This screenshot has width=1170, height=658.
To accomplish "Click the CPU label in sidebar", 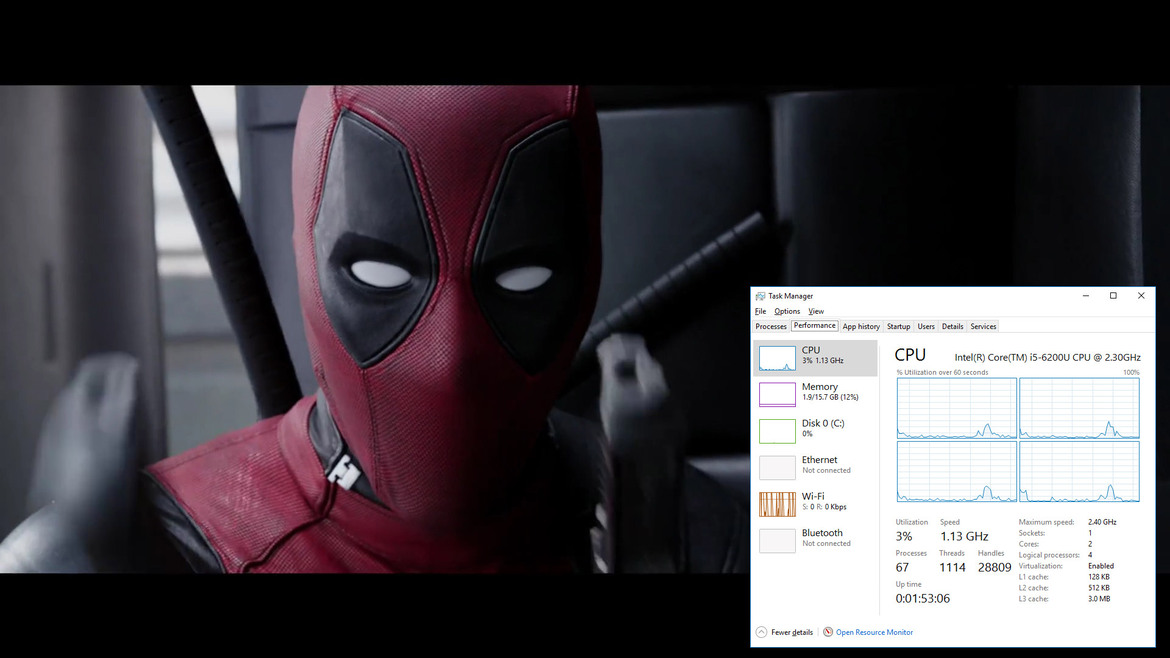I will pos(810,350).
